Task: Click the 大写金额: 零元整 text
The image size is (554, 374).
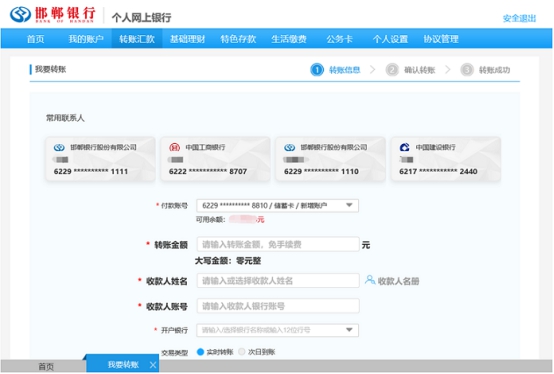Action: (228, 261)
